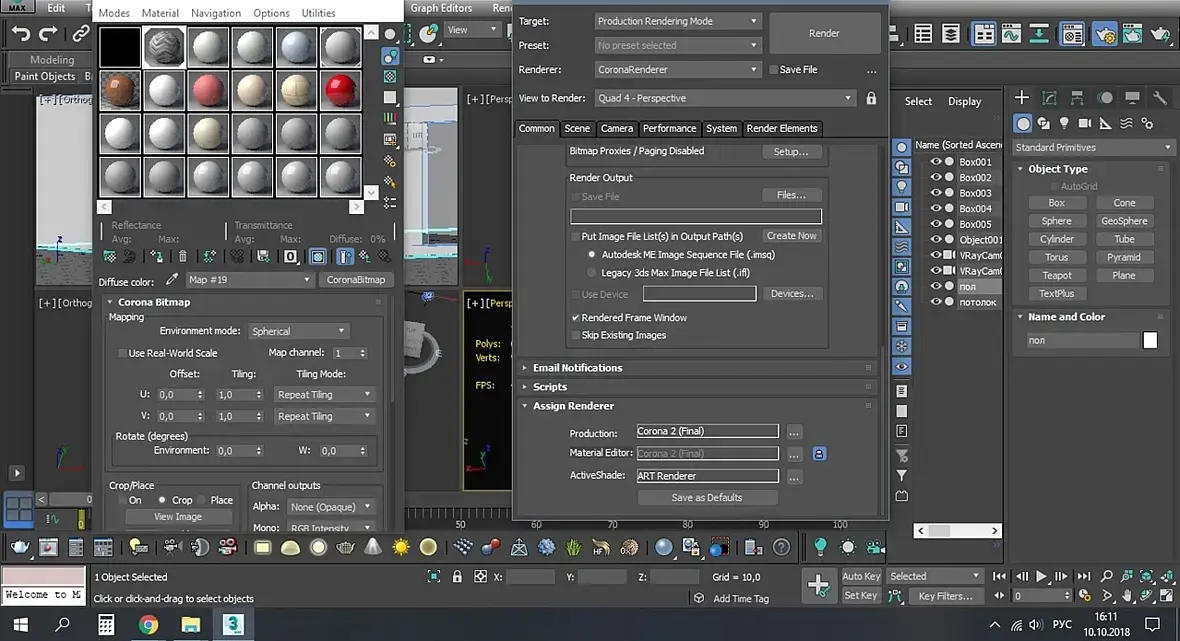This screenshot has width=1180, height=641.
Task: Pick diffuse color with the eyedropper
Action: pyautogui.click(x=172, y=280)
